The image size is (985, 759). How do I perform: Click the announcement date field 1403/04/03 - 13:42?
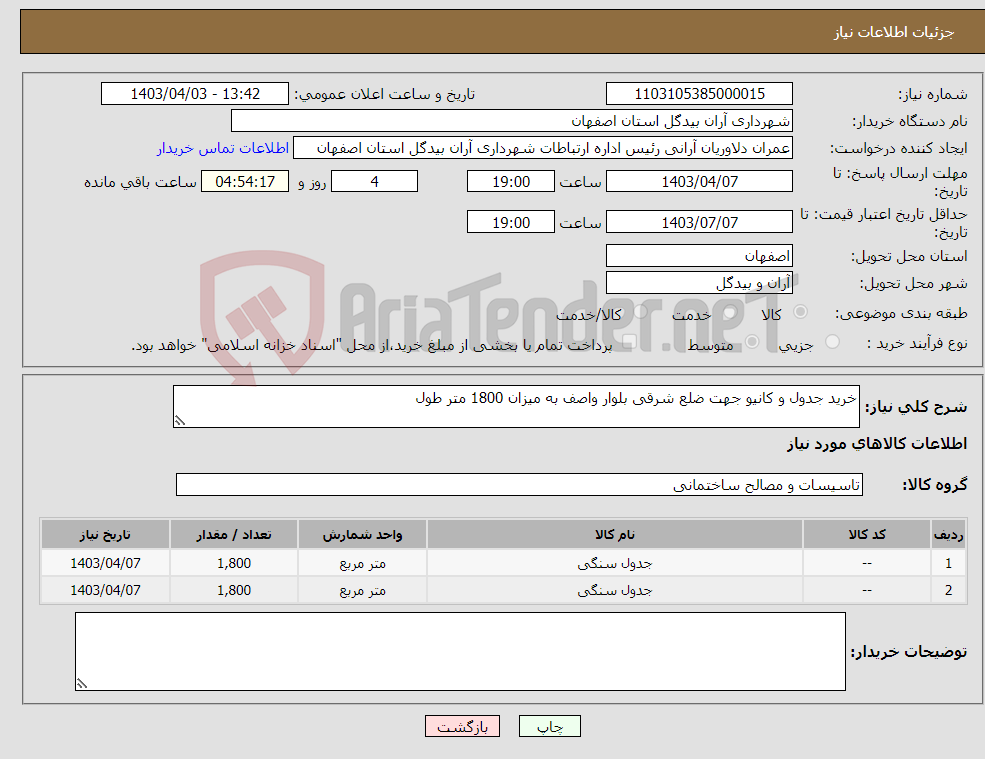point(195,94)
